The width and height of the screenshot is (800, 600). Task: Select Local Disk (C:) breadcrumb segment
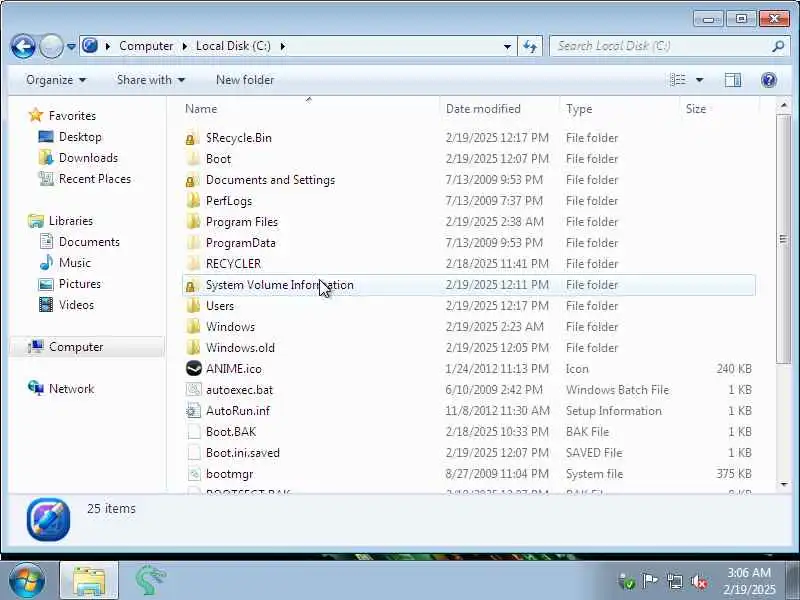click(x=233, y=46)
